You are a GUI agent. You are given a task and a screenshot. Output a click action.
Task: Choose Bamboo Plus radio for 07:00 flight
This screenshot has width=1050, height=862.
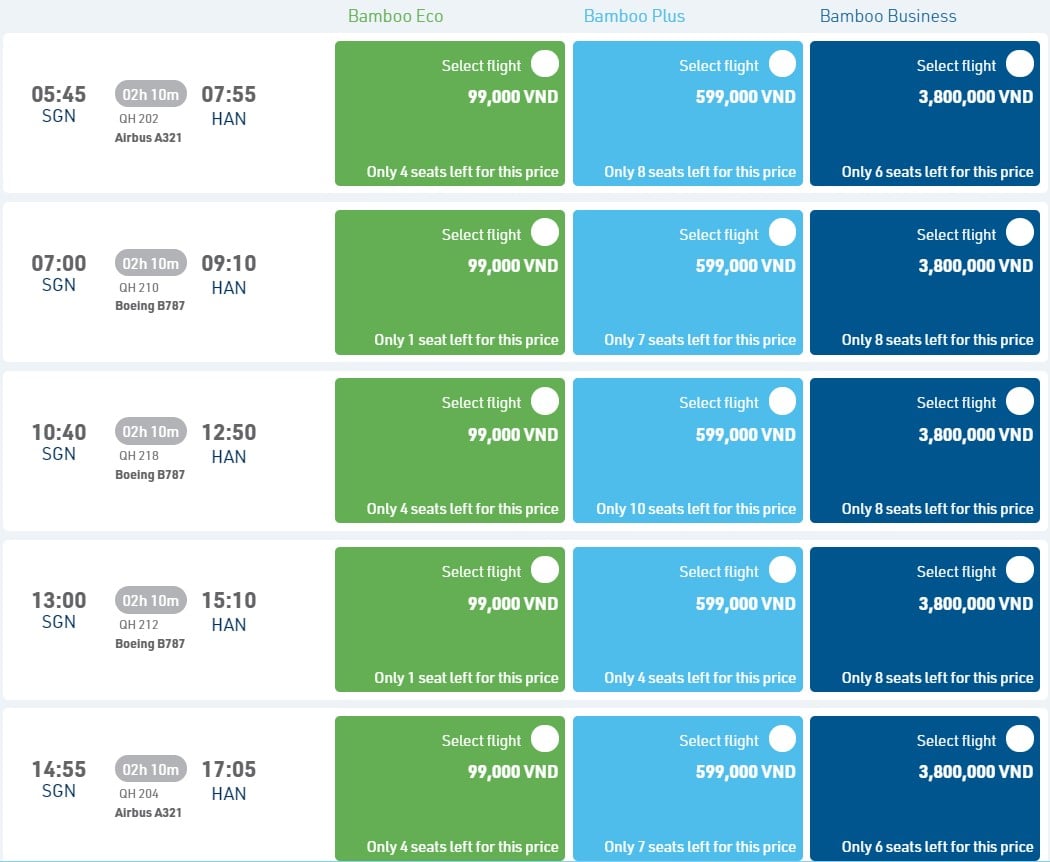point(782,233)
